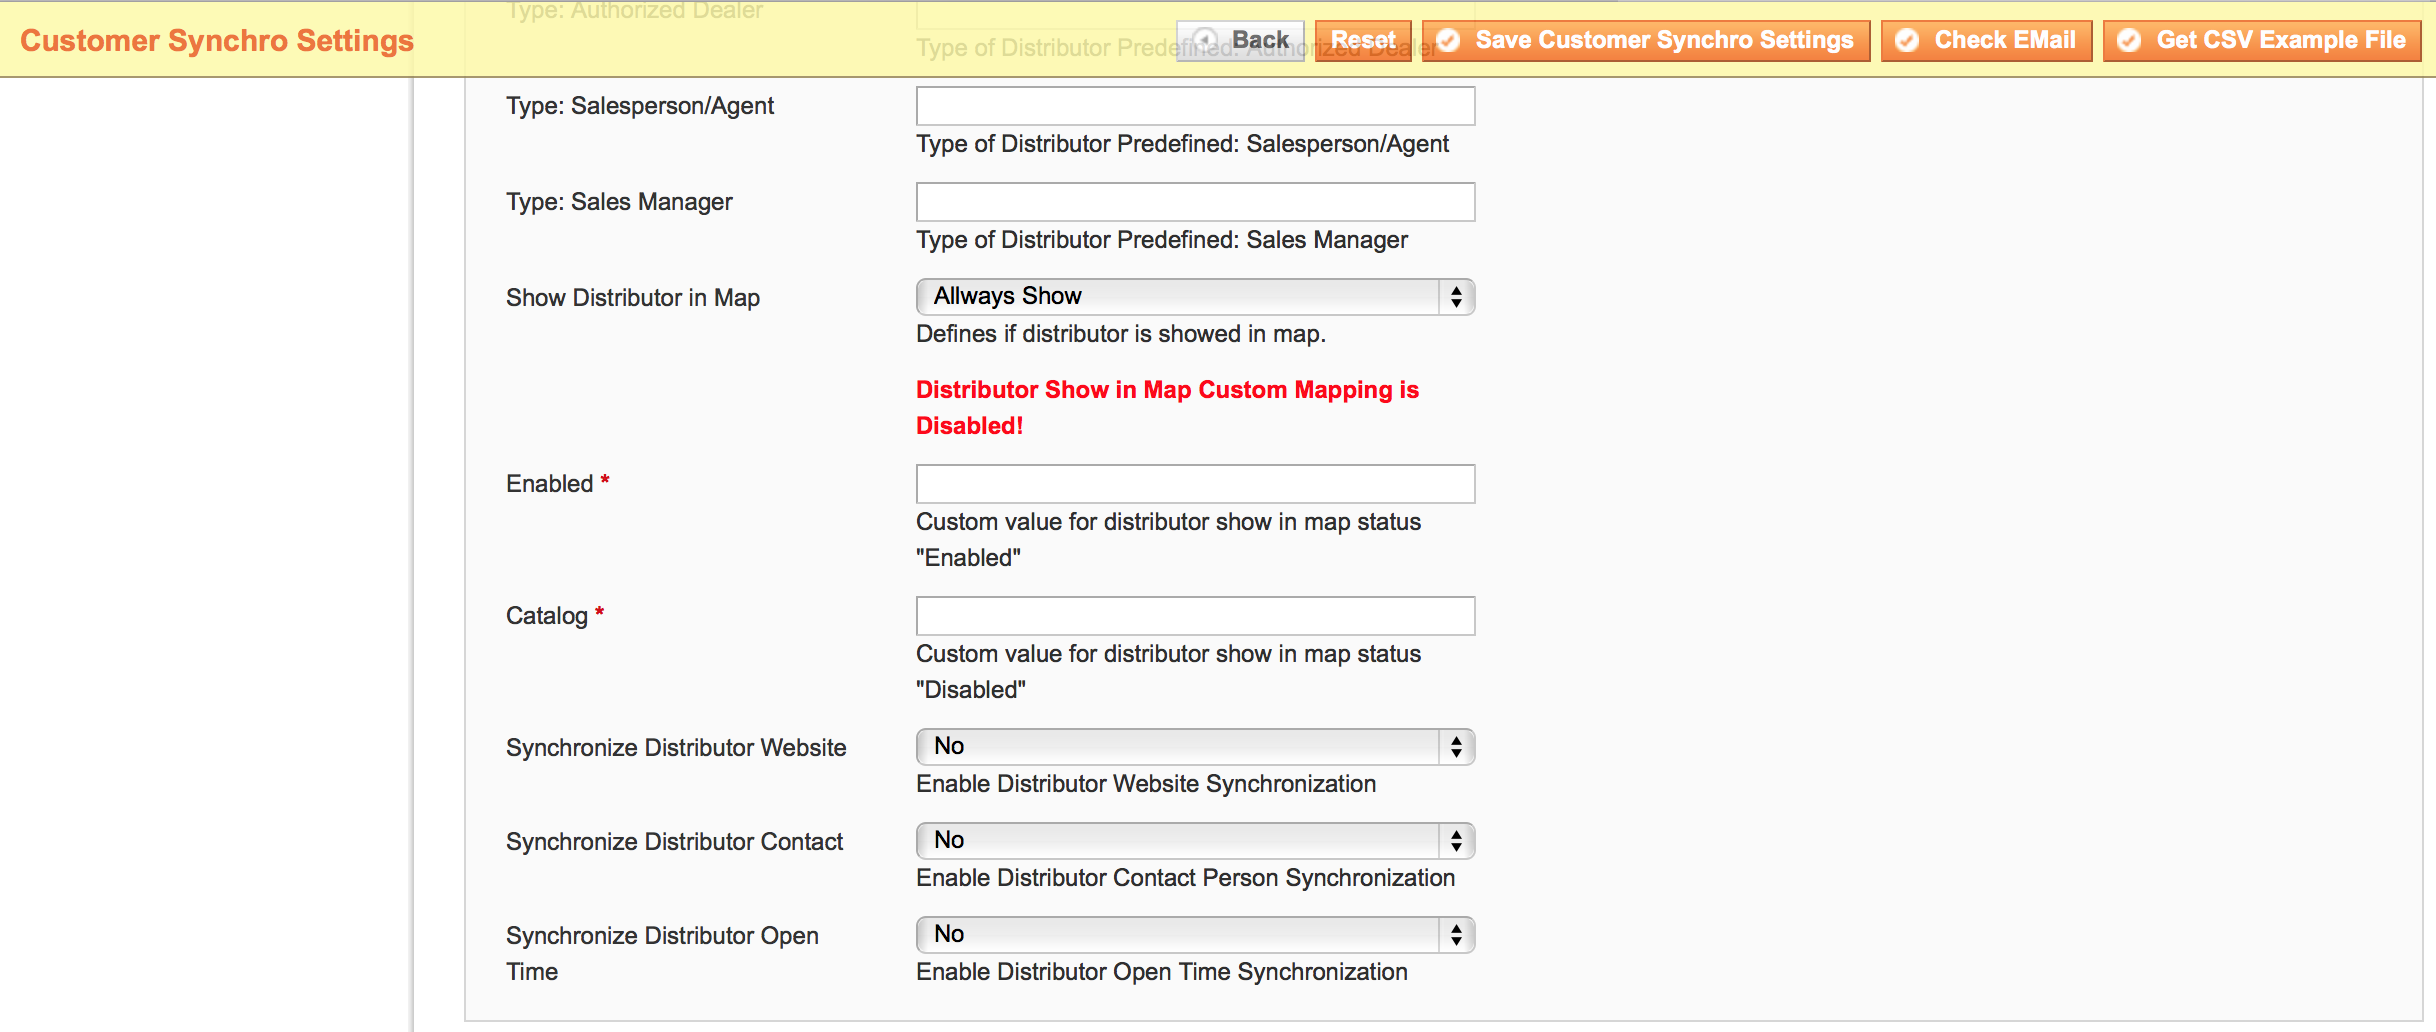Open Synchronize Distributor Contact dropdown
Viewport: 2436px width, 1032px height.
1195,841
